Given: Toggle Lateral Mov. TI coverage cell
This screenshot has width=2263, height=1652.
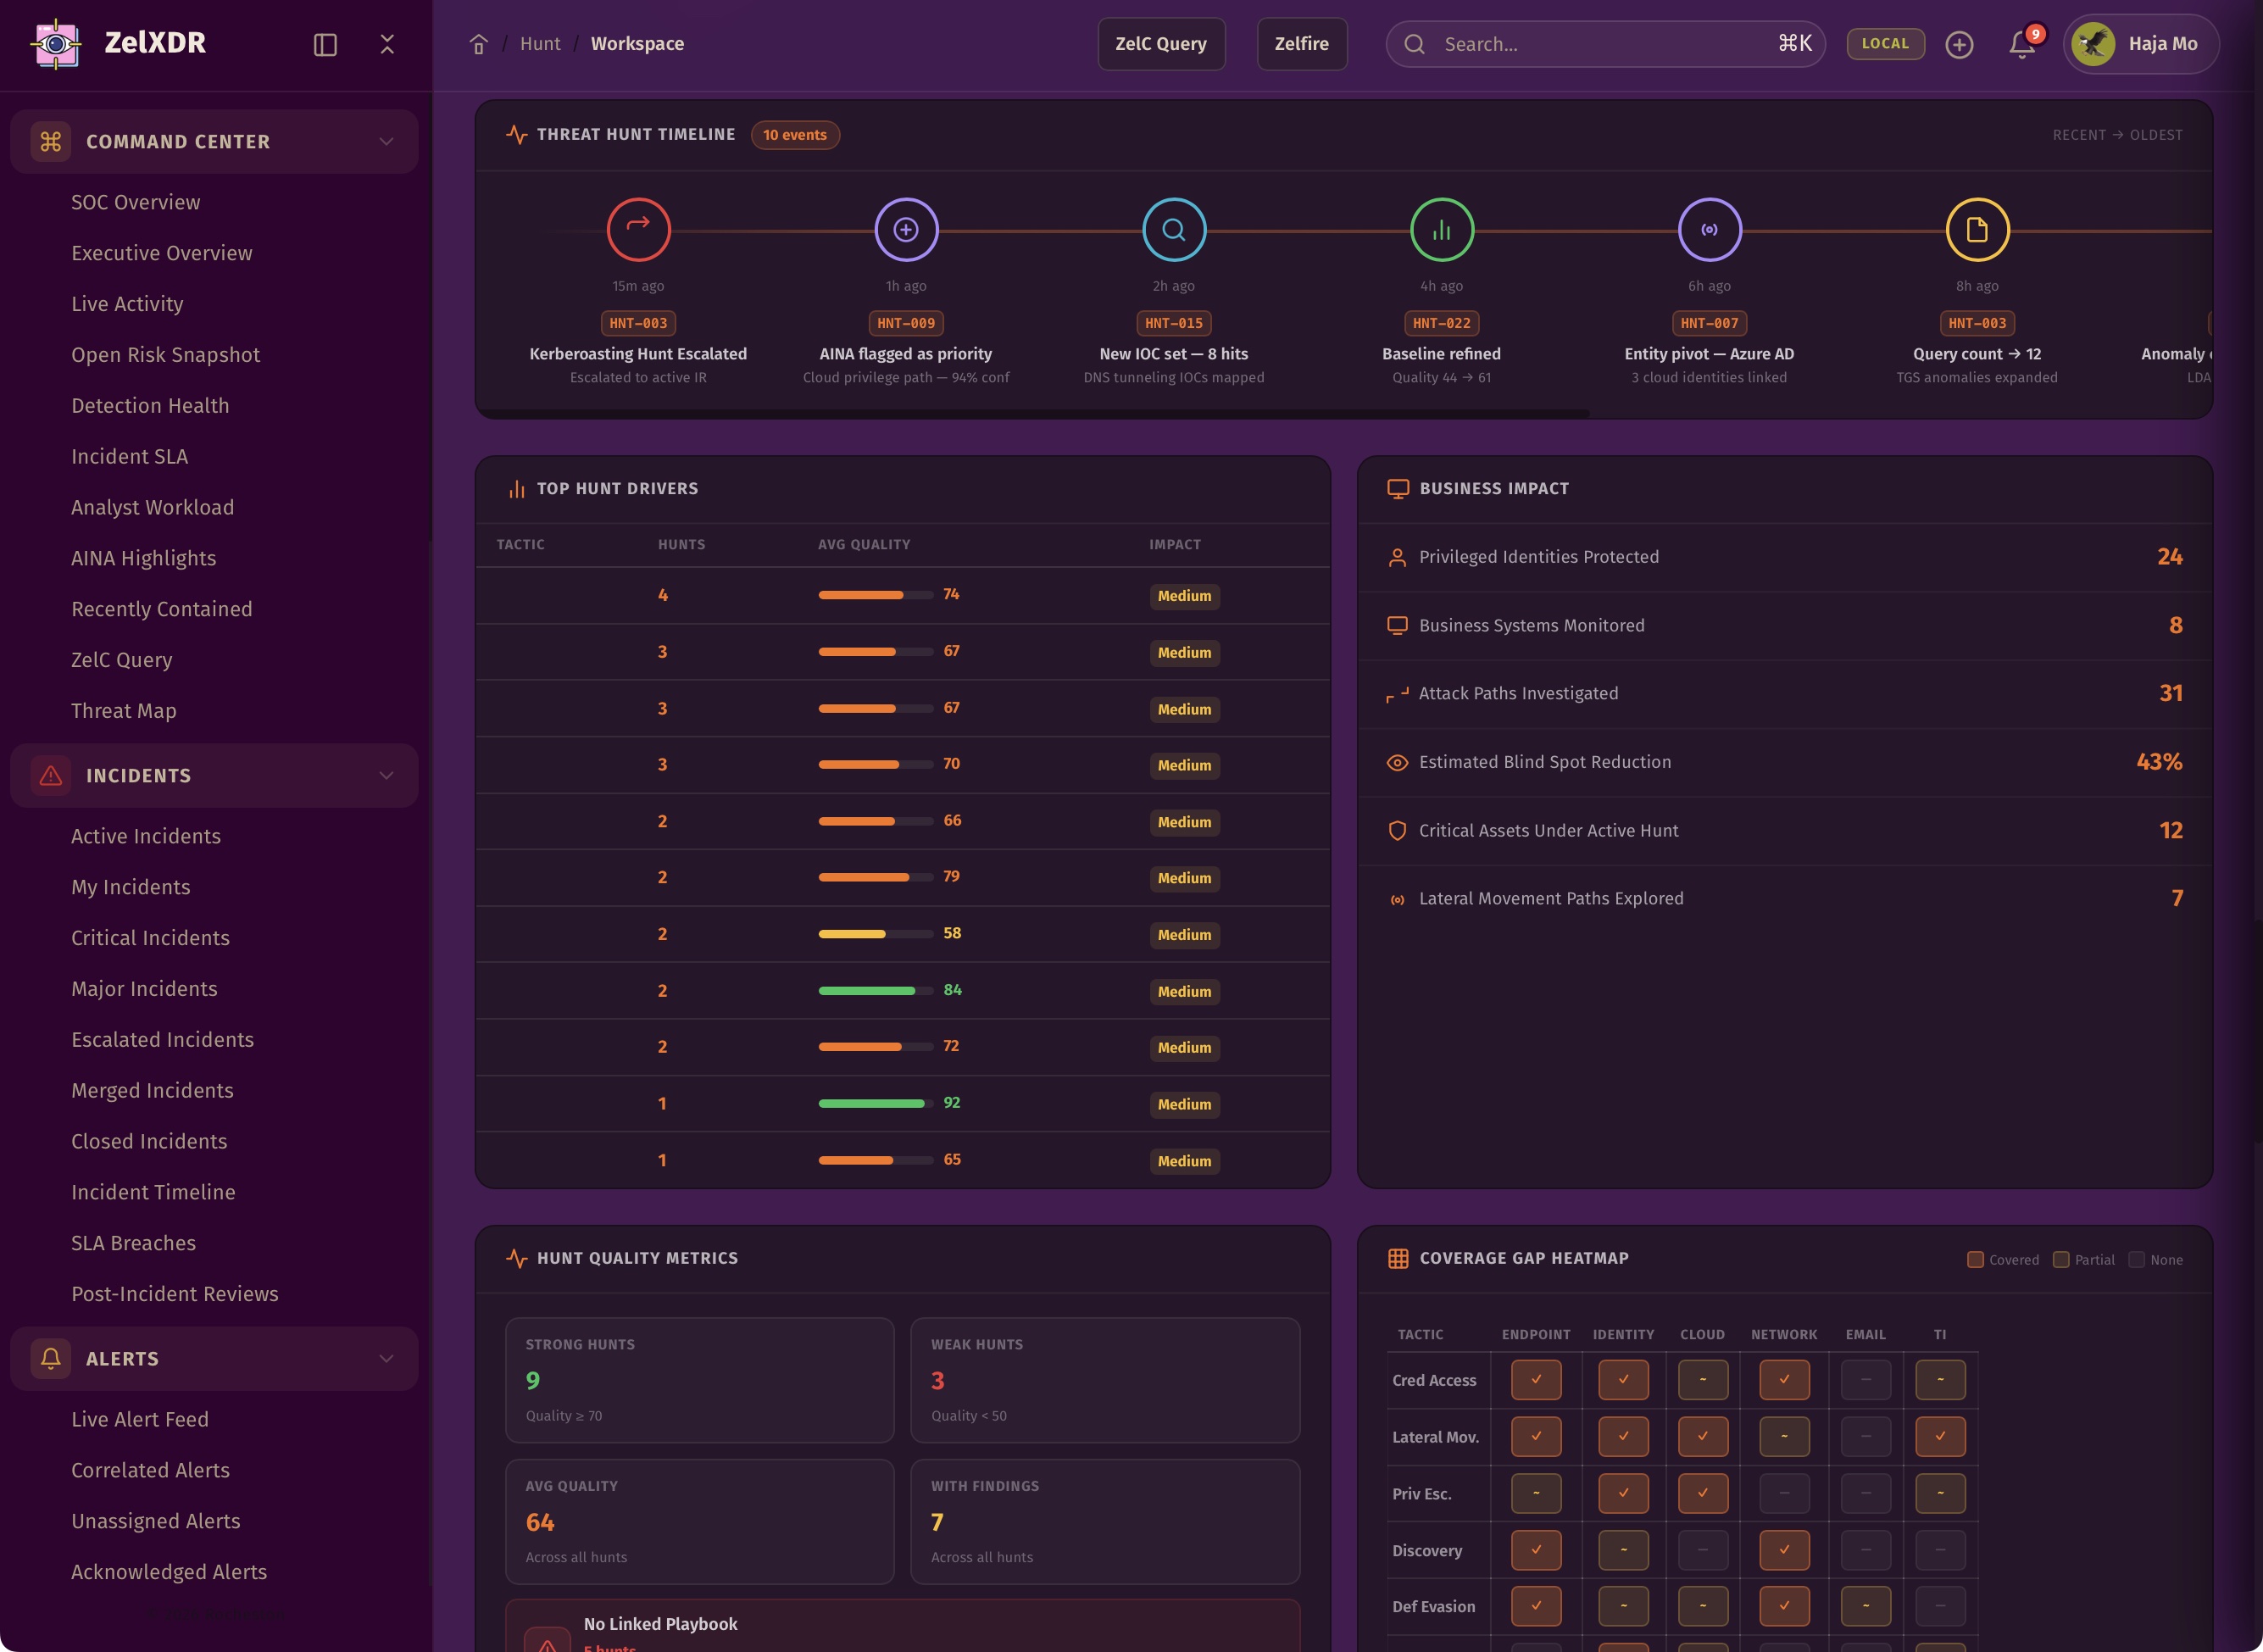Looking at the screenshot, I should [1939, 1436].
